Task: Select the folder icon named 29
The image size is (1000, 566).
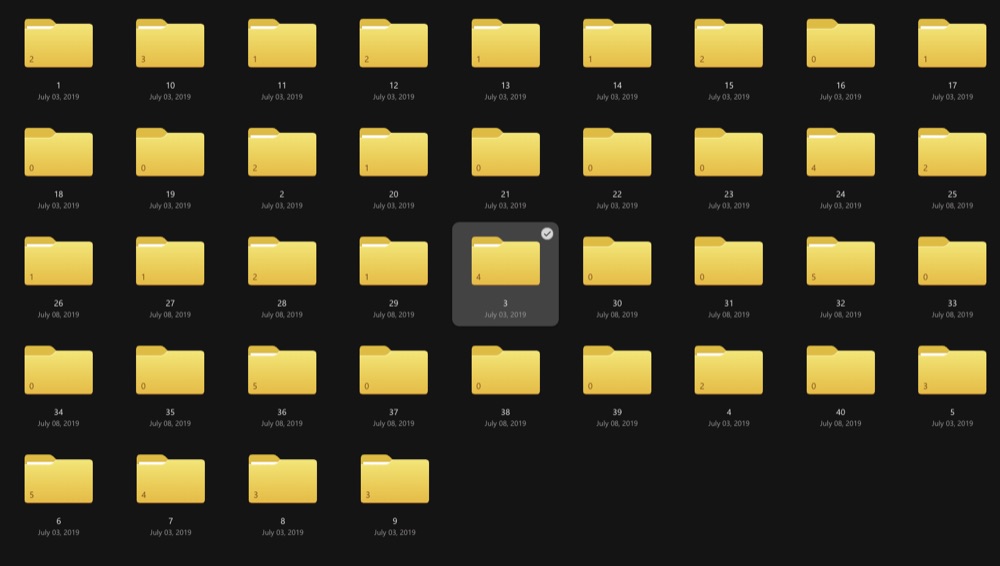Action: [x=393, y=262]
